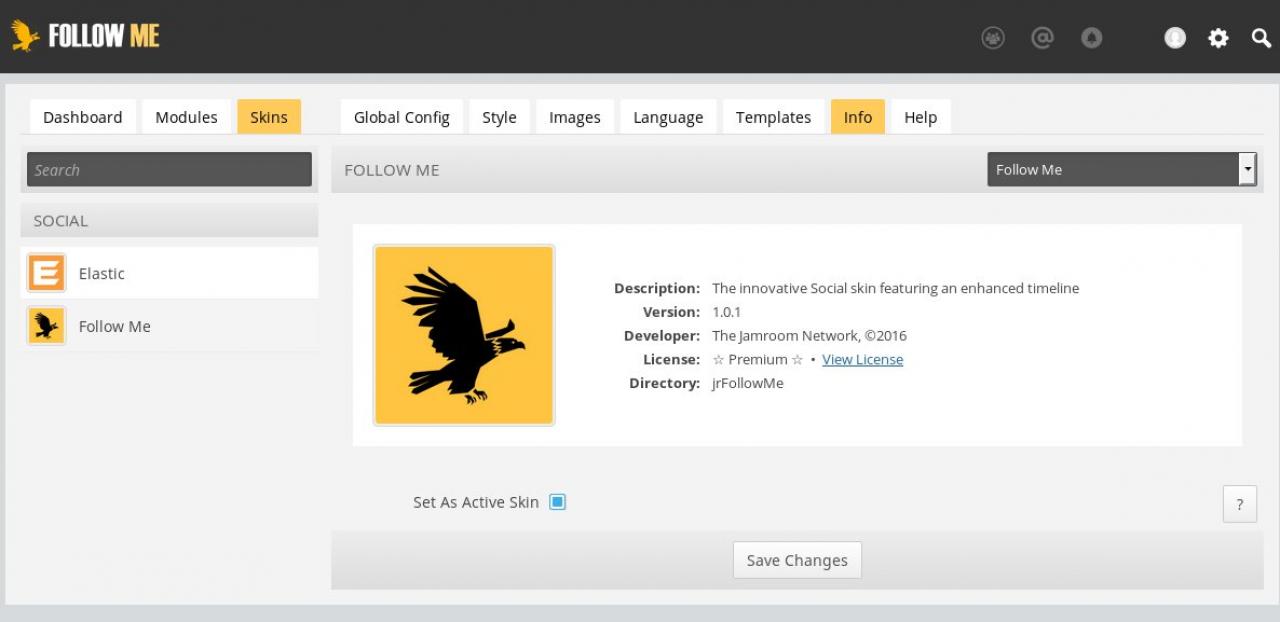Open the Follow Me skin dropdown
This screenshot has height=622, width=1280.
click(x=1121, y=169)
